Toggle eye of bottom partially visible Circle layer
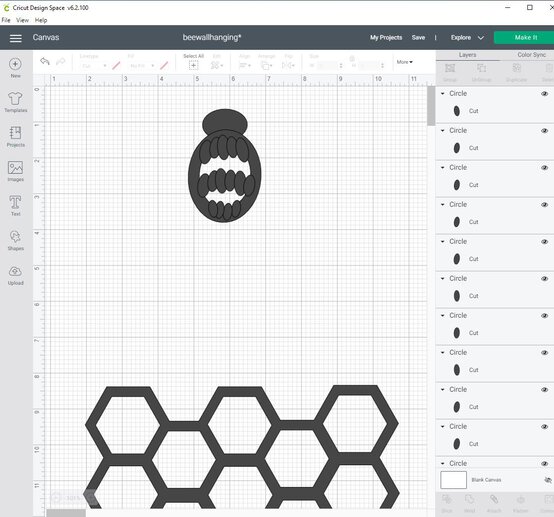Viewport: 554px width, 517px height. [x=544, y=464]
